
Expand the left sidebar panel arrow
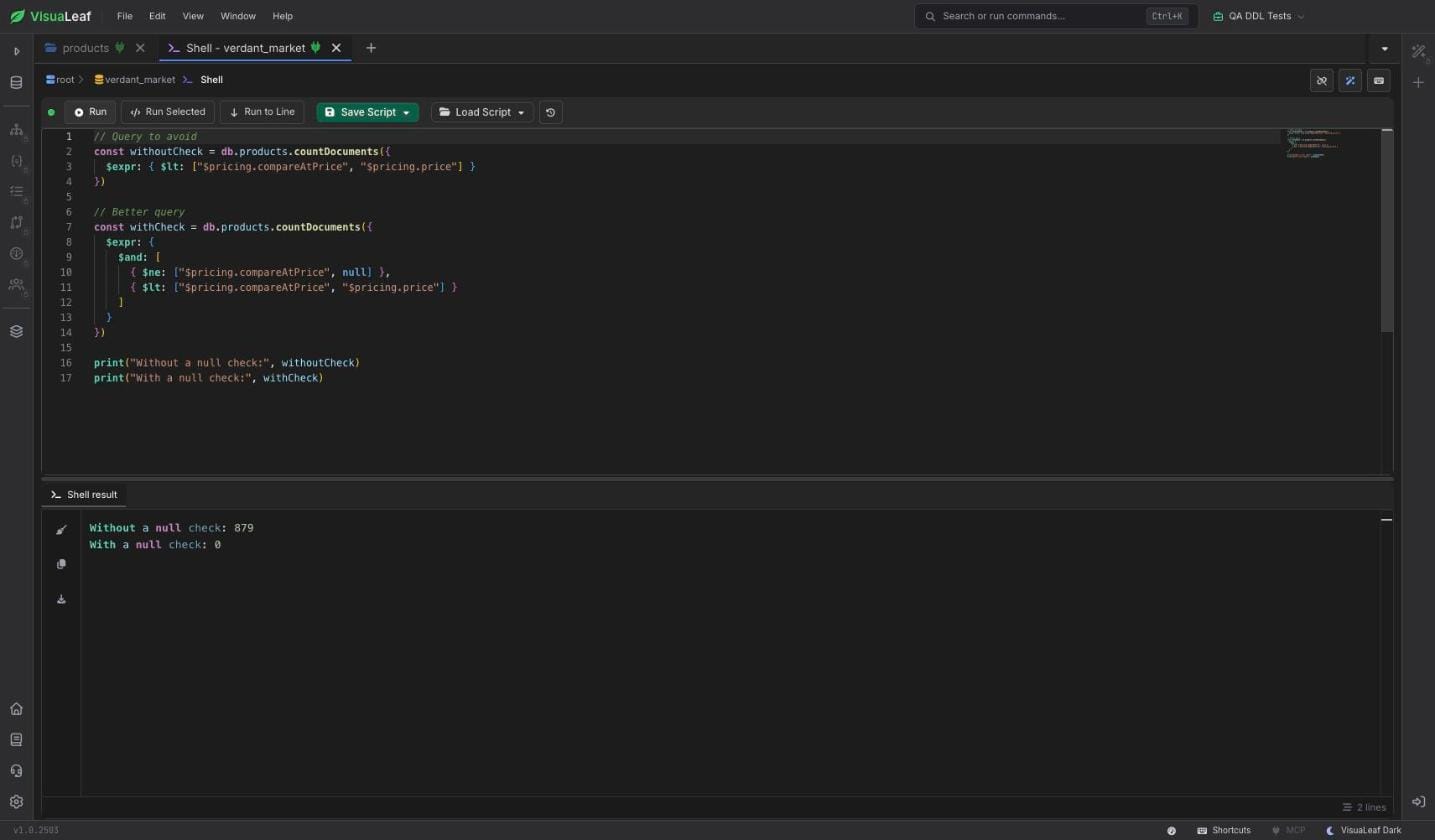16,51
